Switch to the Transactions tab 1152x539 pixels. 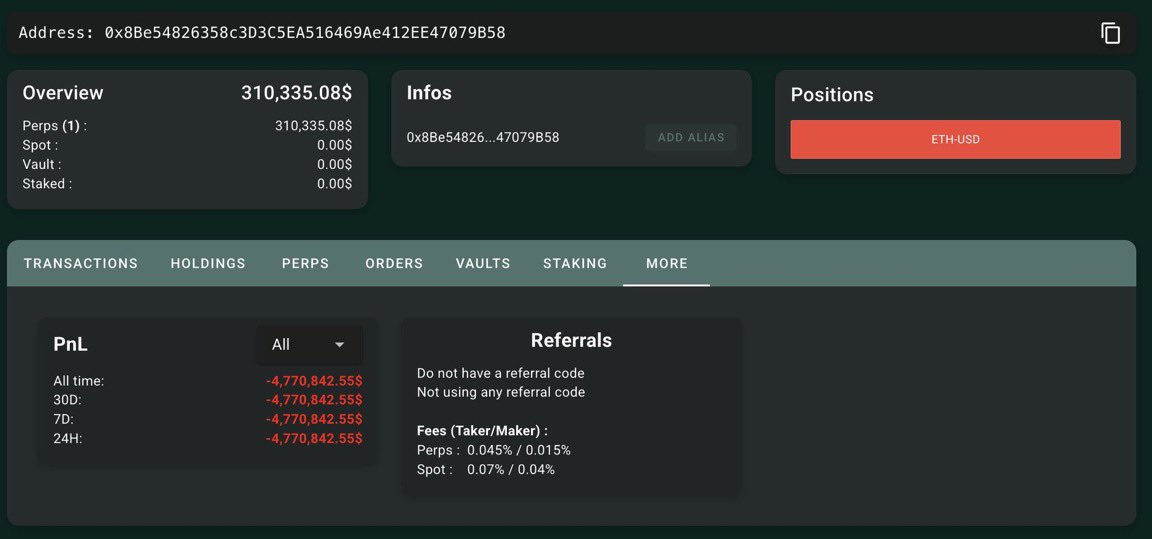pyautogui.click(x=81, y=263)
